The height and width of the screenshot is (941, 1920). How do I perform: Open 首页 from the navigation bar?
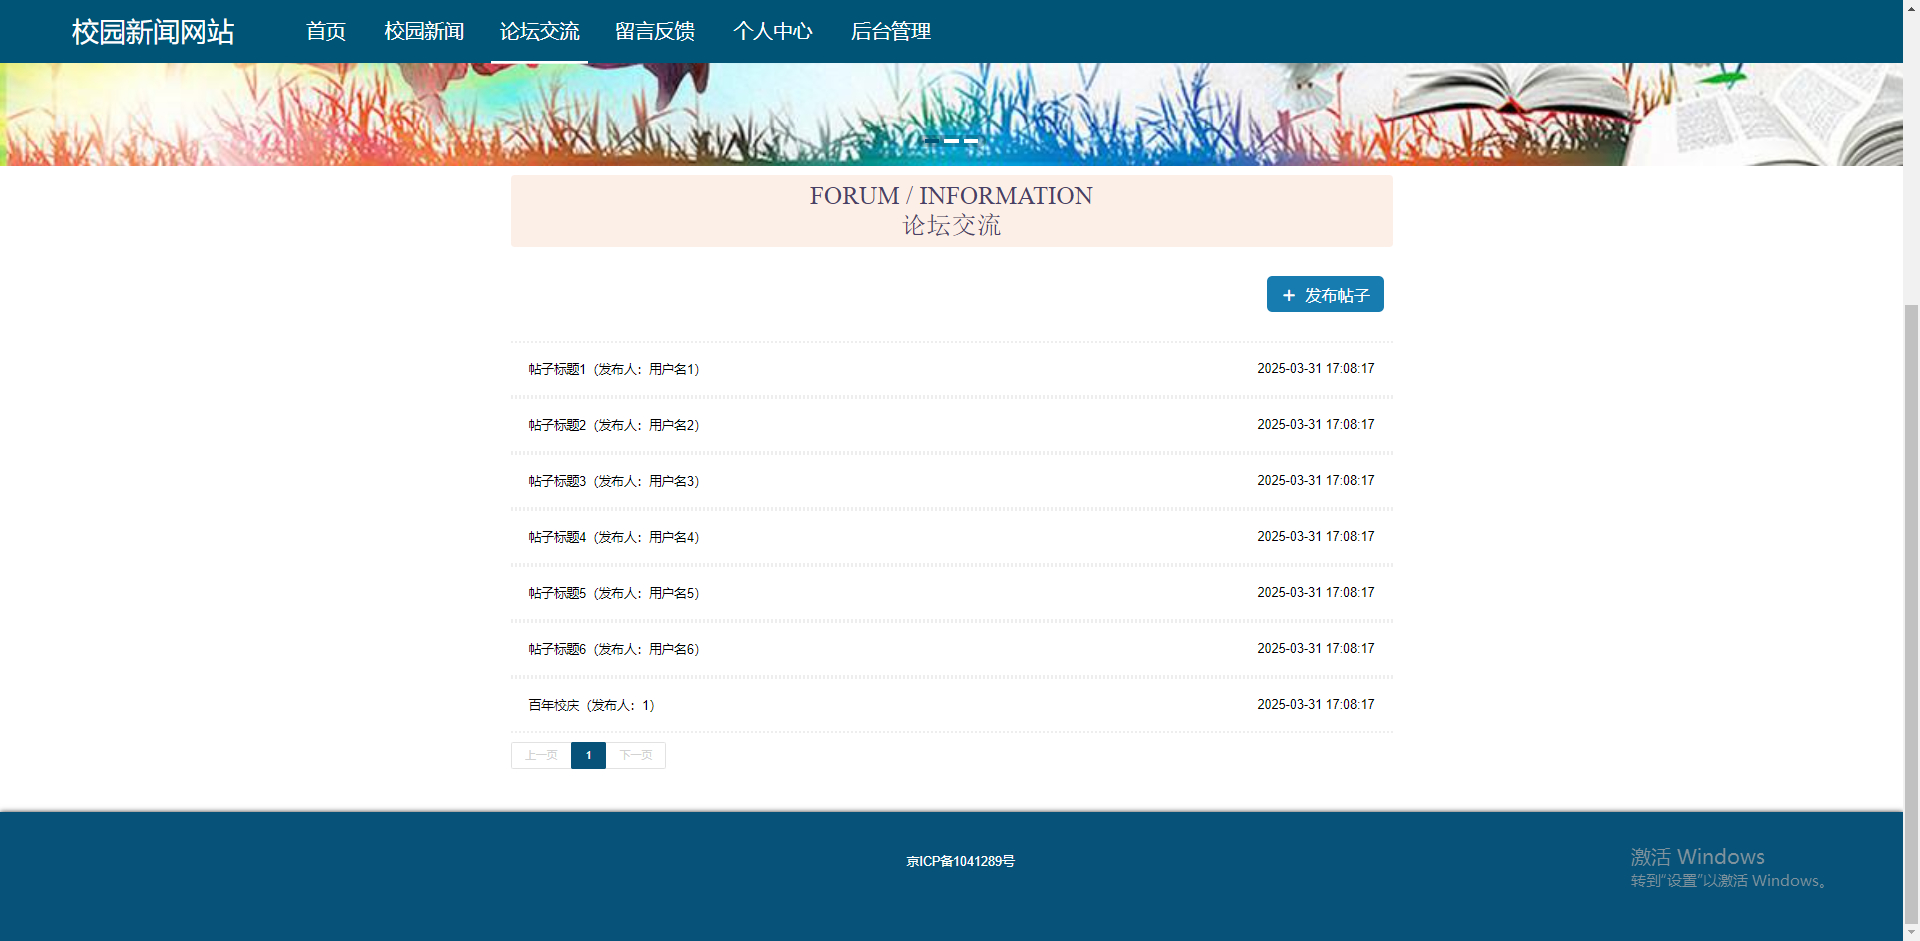[x=325, y=31]
